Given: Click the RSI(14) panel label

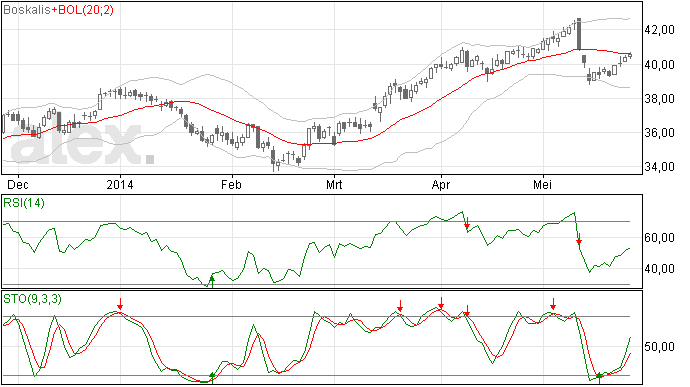Looking at the screenshot, I should [24, 203].
